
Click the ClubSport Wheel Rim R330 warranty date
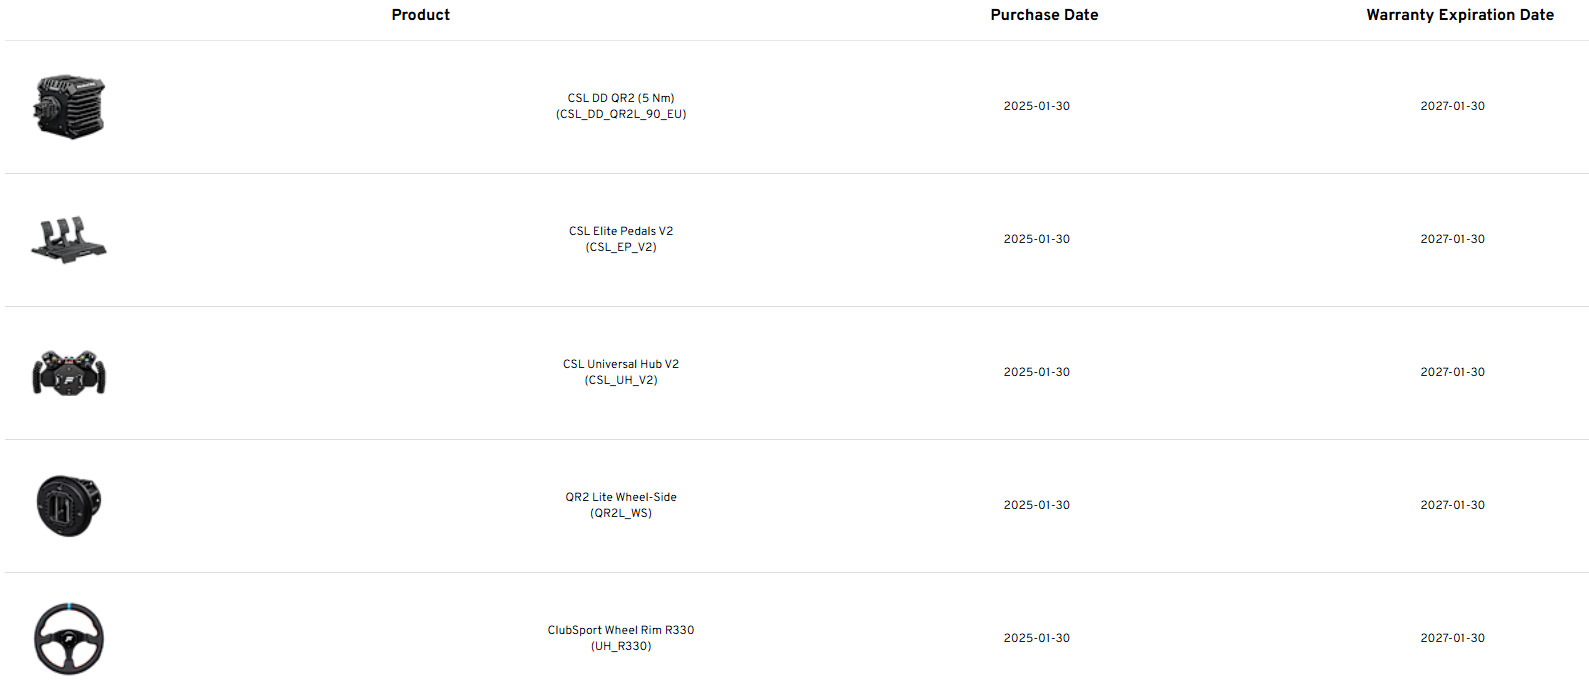[x=1452, y=638]
